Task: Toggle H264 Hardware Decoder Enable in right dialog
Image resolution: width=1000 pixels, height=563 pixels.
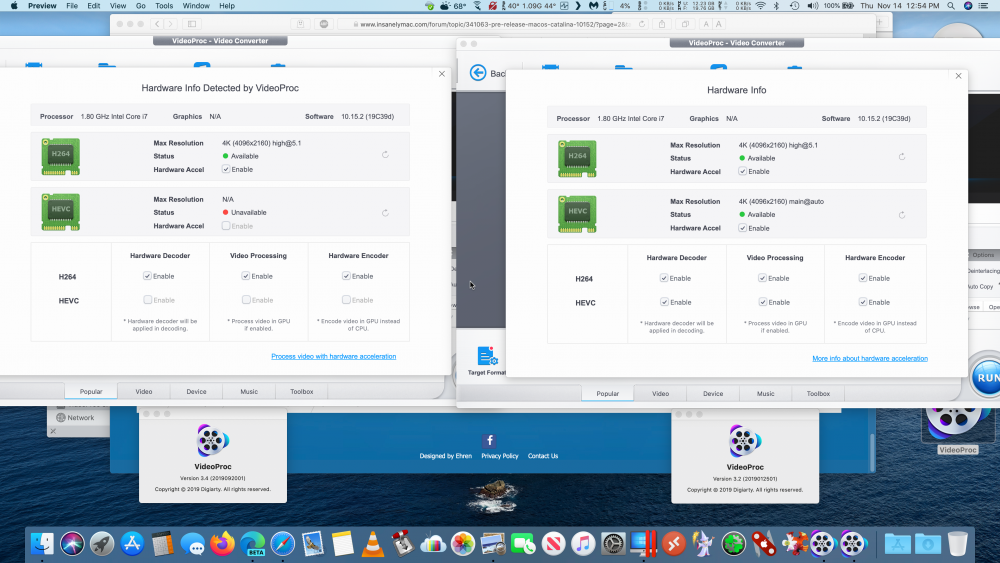Action: coord(664,278)
